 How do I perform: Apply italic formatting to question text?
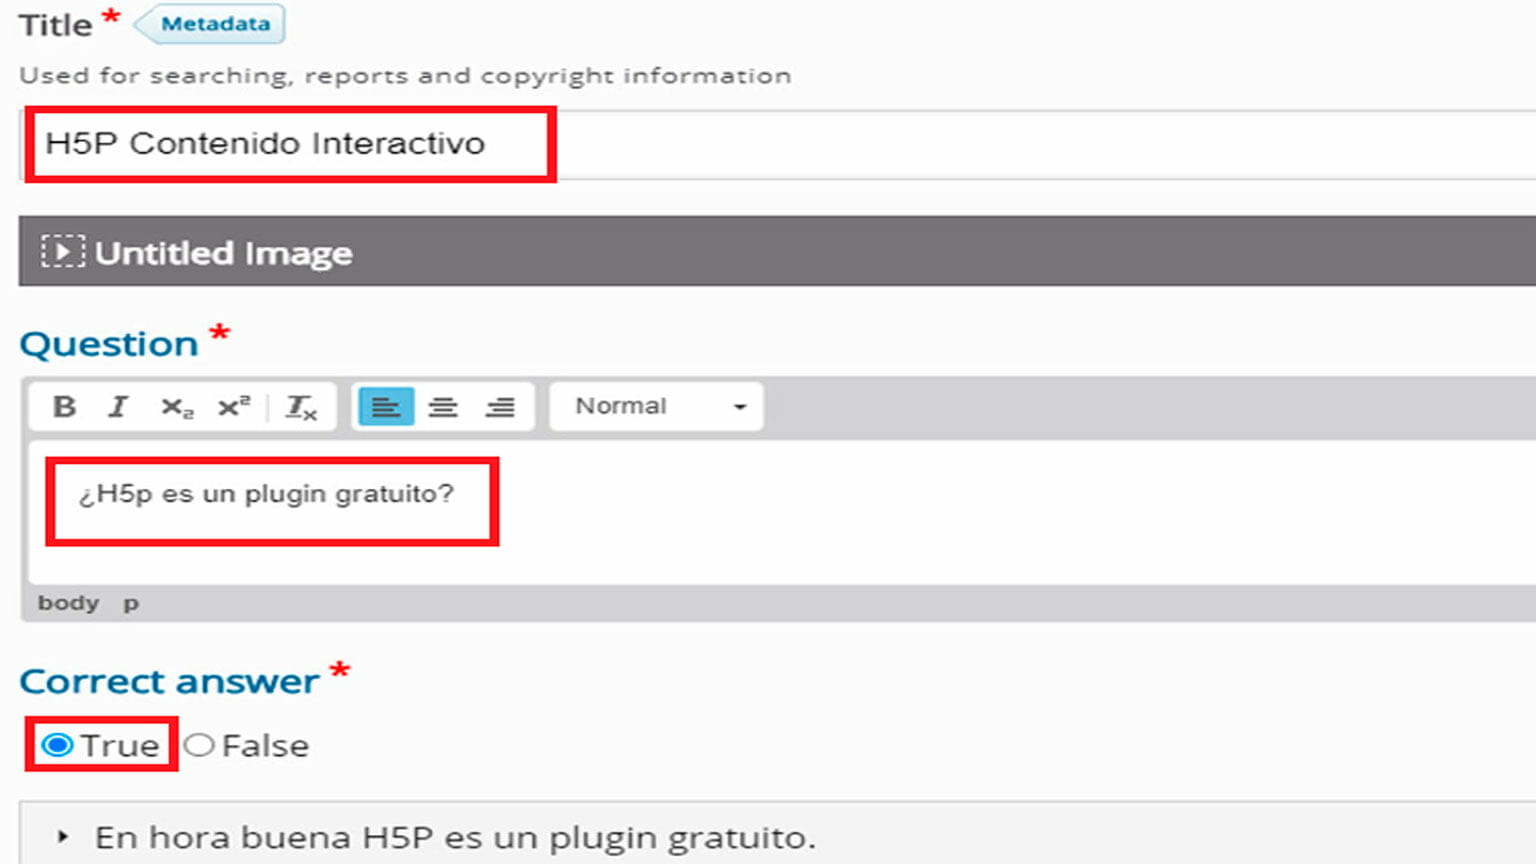tap(118, 407)
